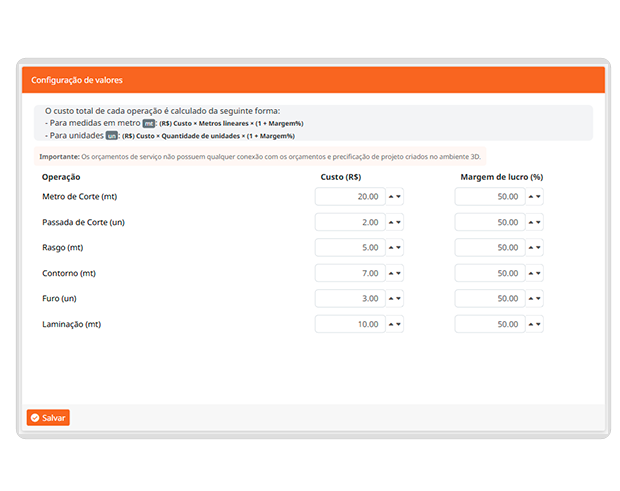Image resolution: width=620 pixels, height=491 pixels.
Task: Select the Furo profit margin input field
Action: point(488,299)
